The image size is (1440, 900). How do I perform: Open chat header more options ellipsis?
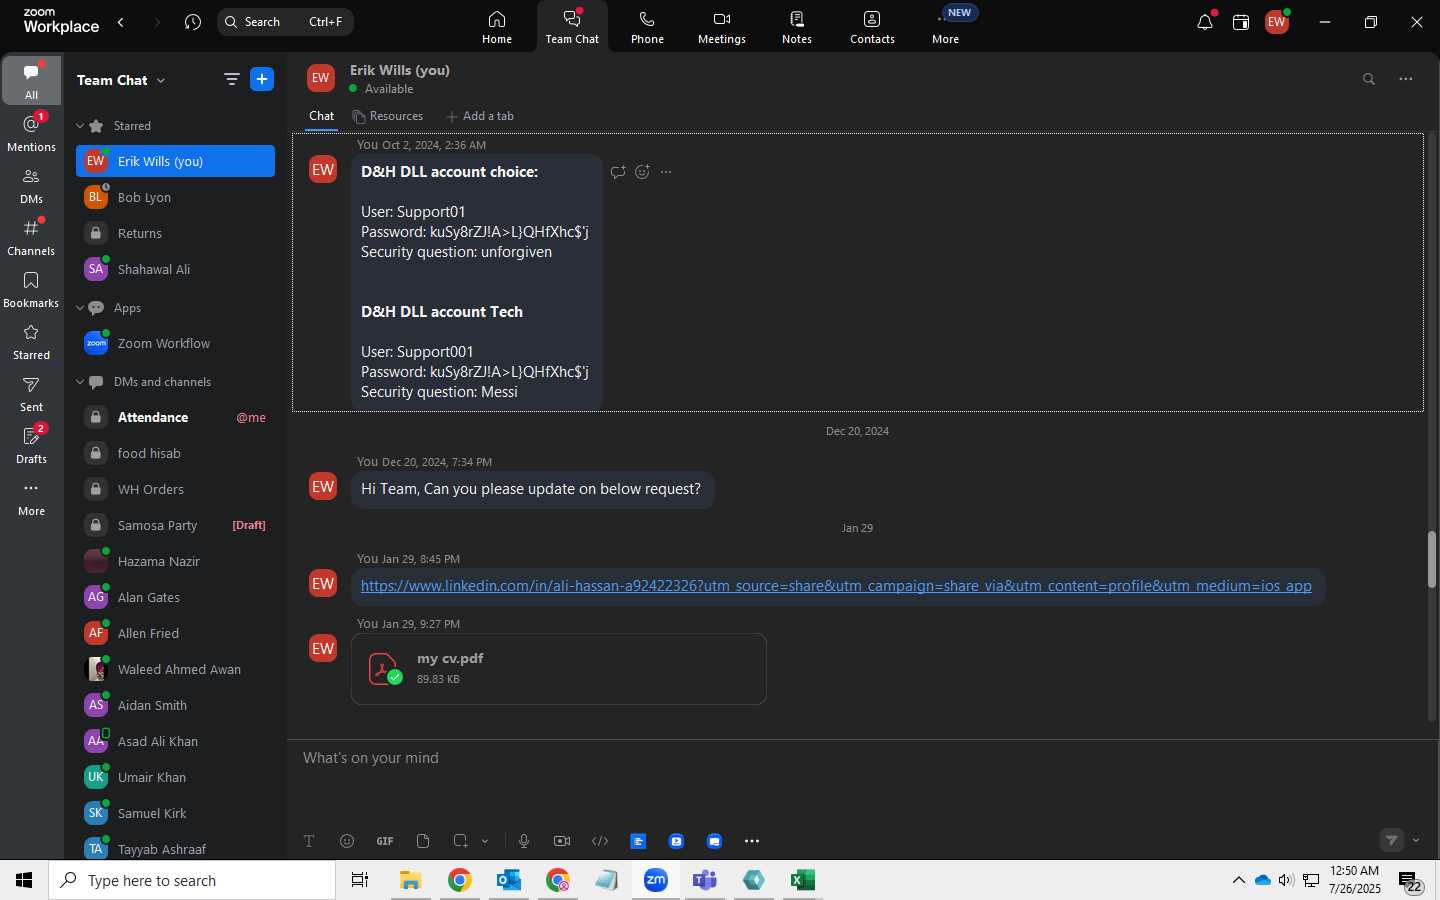[1406, 79]
